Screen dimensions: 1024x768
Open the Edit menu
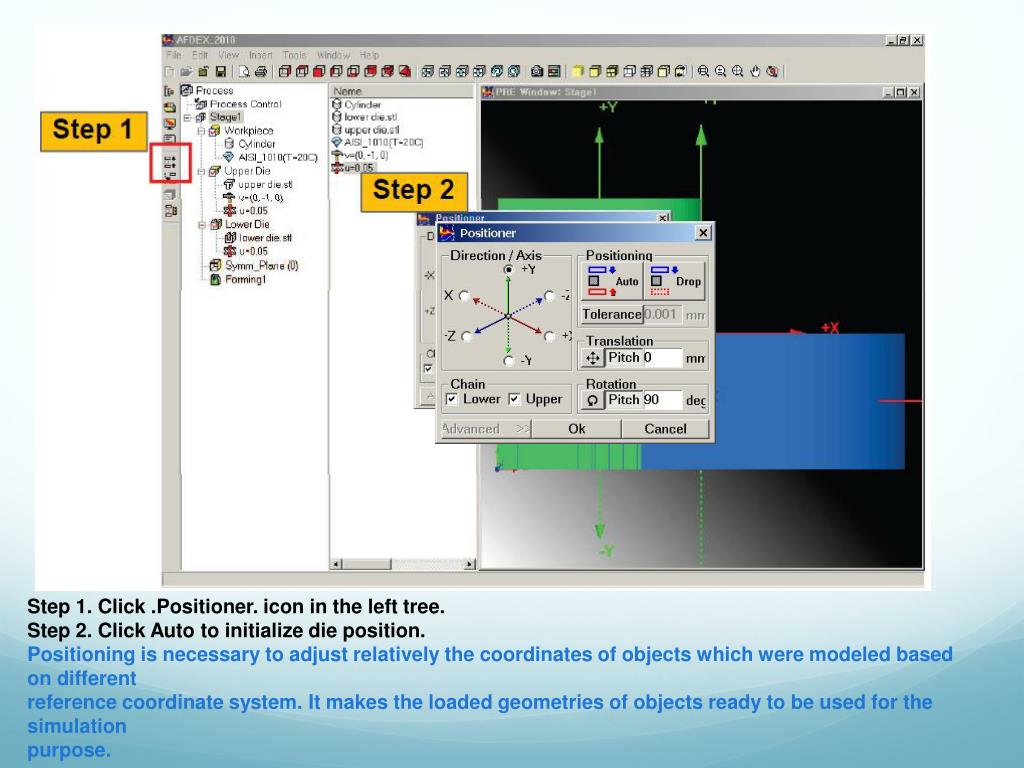point(200,56)
